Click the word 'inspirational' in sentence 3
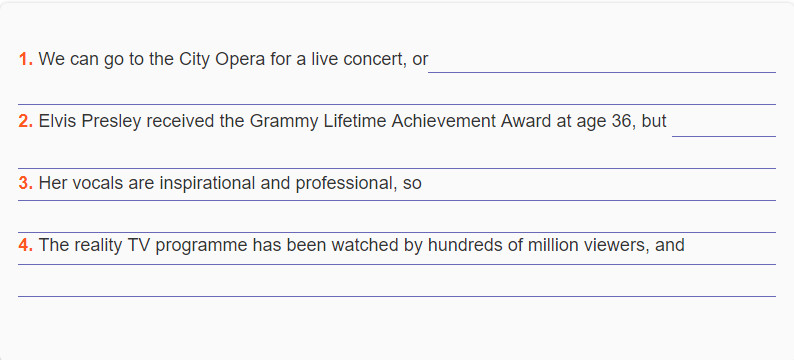This screenshot has height=360, width=794. click(207, 184)
